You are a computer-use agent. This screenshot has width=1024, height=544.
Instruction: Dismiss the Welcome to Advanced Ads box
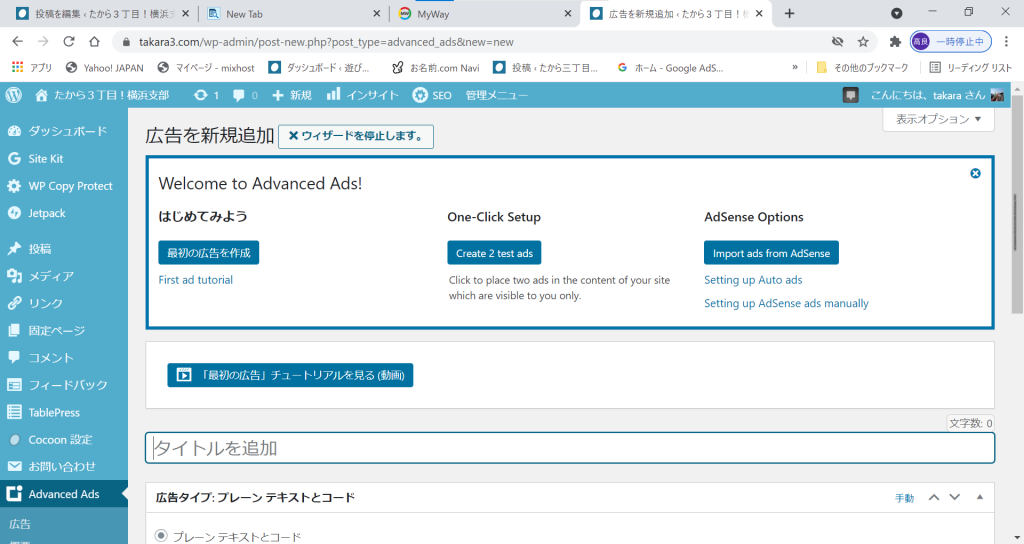coord(975,173)
